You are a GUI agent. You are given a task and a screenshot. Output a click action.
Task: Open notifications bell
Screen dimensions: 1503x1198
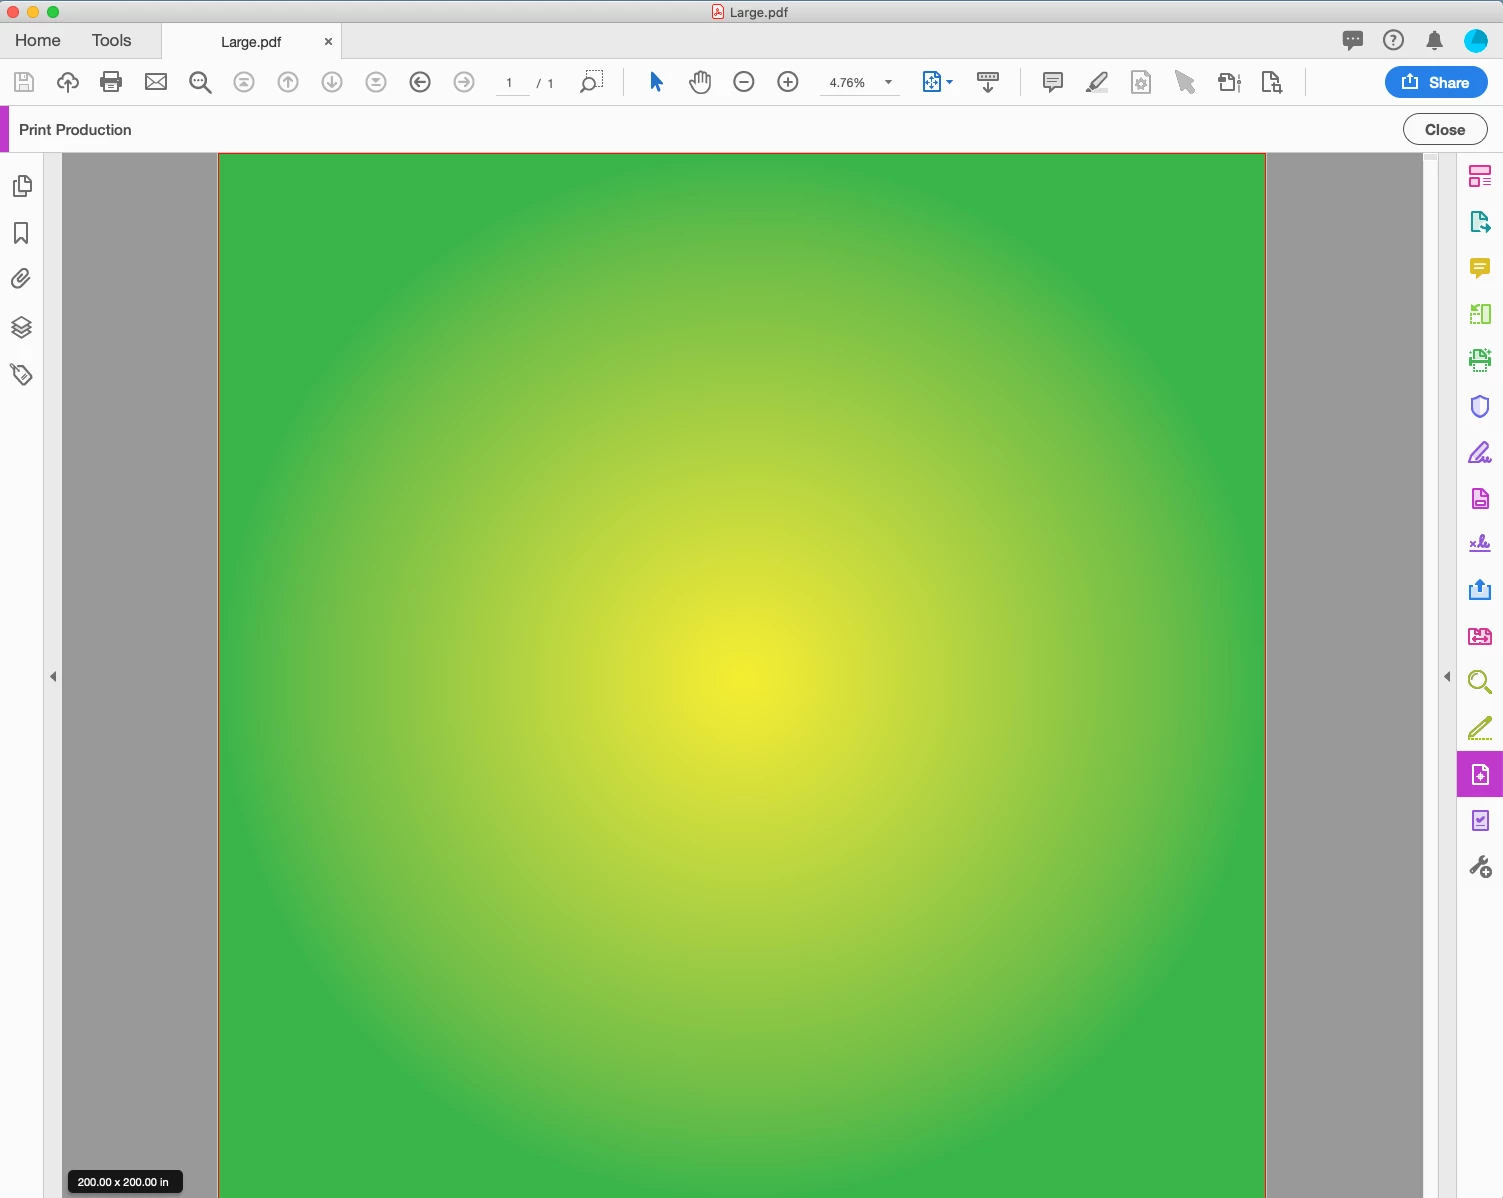1434,40
